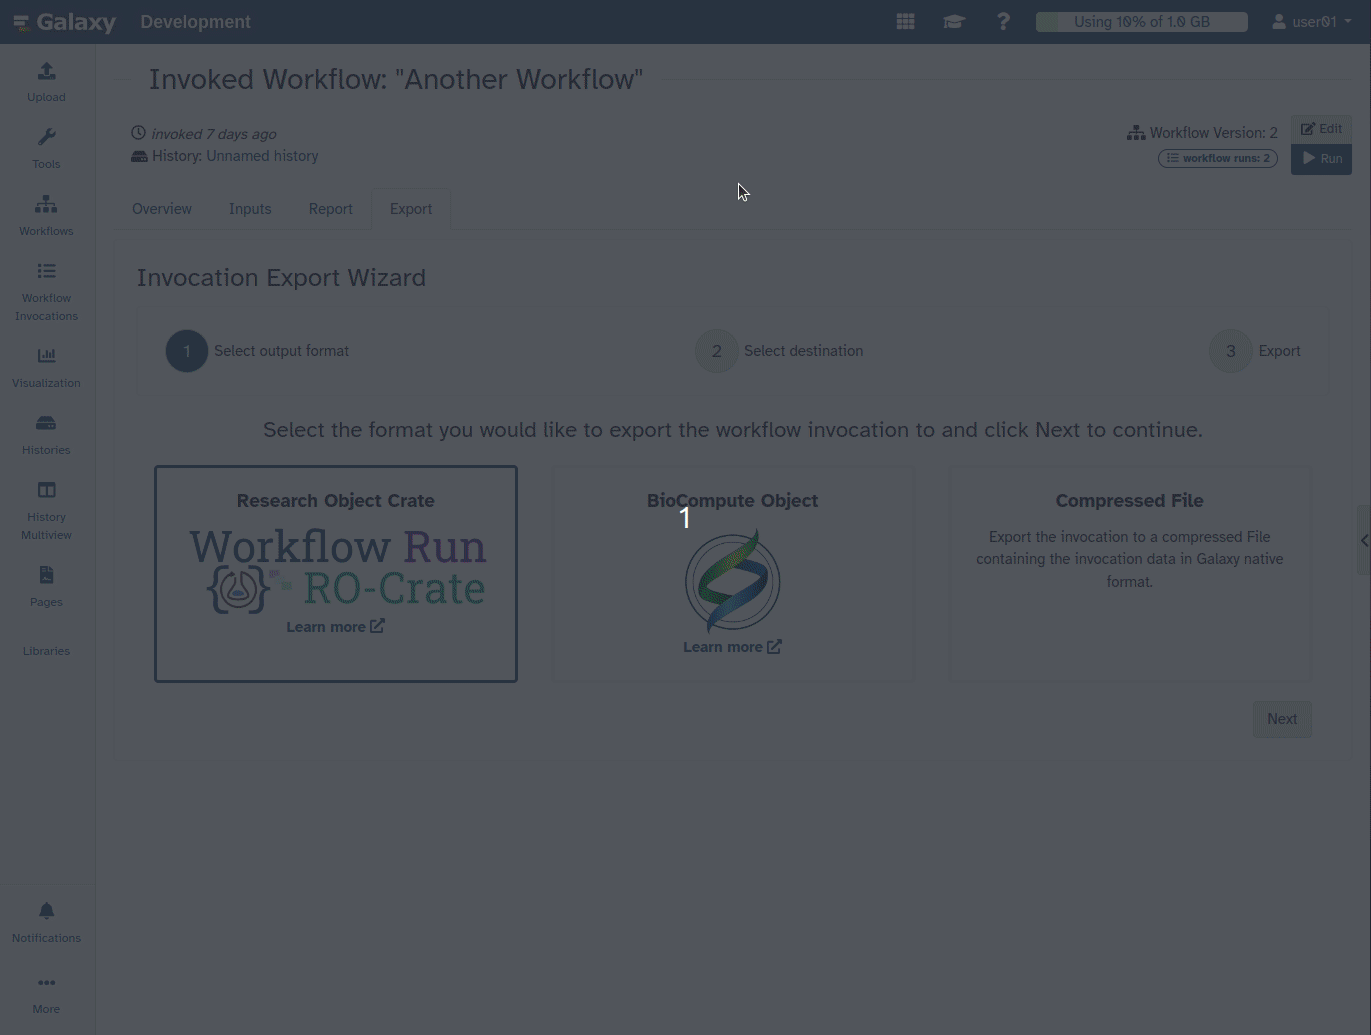Image resolution: width=1371 pixels, height=1035 pixels.
Task: Open Workflows from the sidebar
Action: [46, 215]
